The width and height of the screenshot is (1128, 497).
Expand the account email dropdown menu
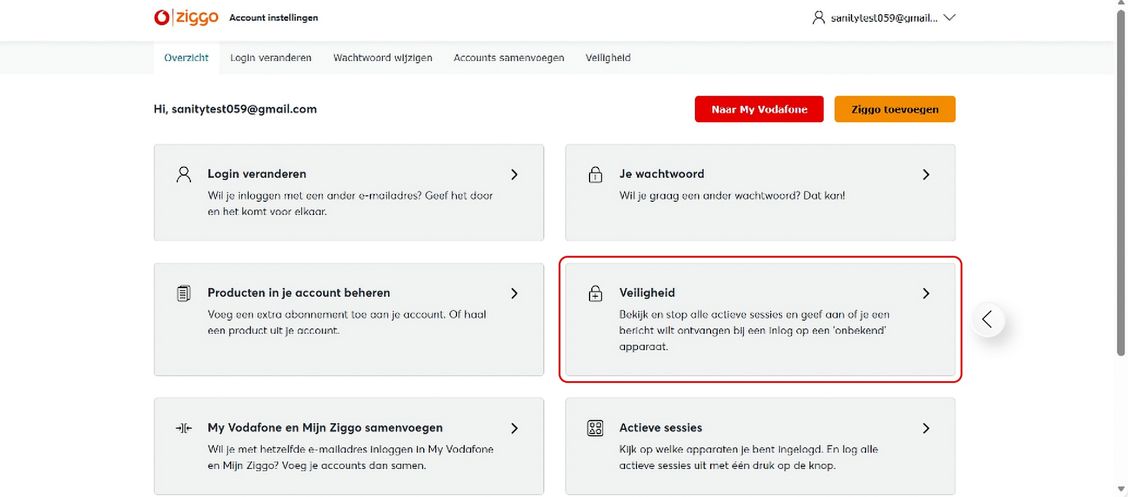[x=949, y=18]
